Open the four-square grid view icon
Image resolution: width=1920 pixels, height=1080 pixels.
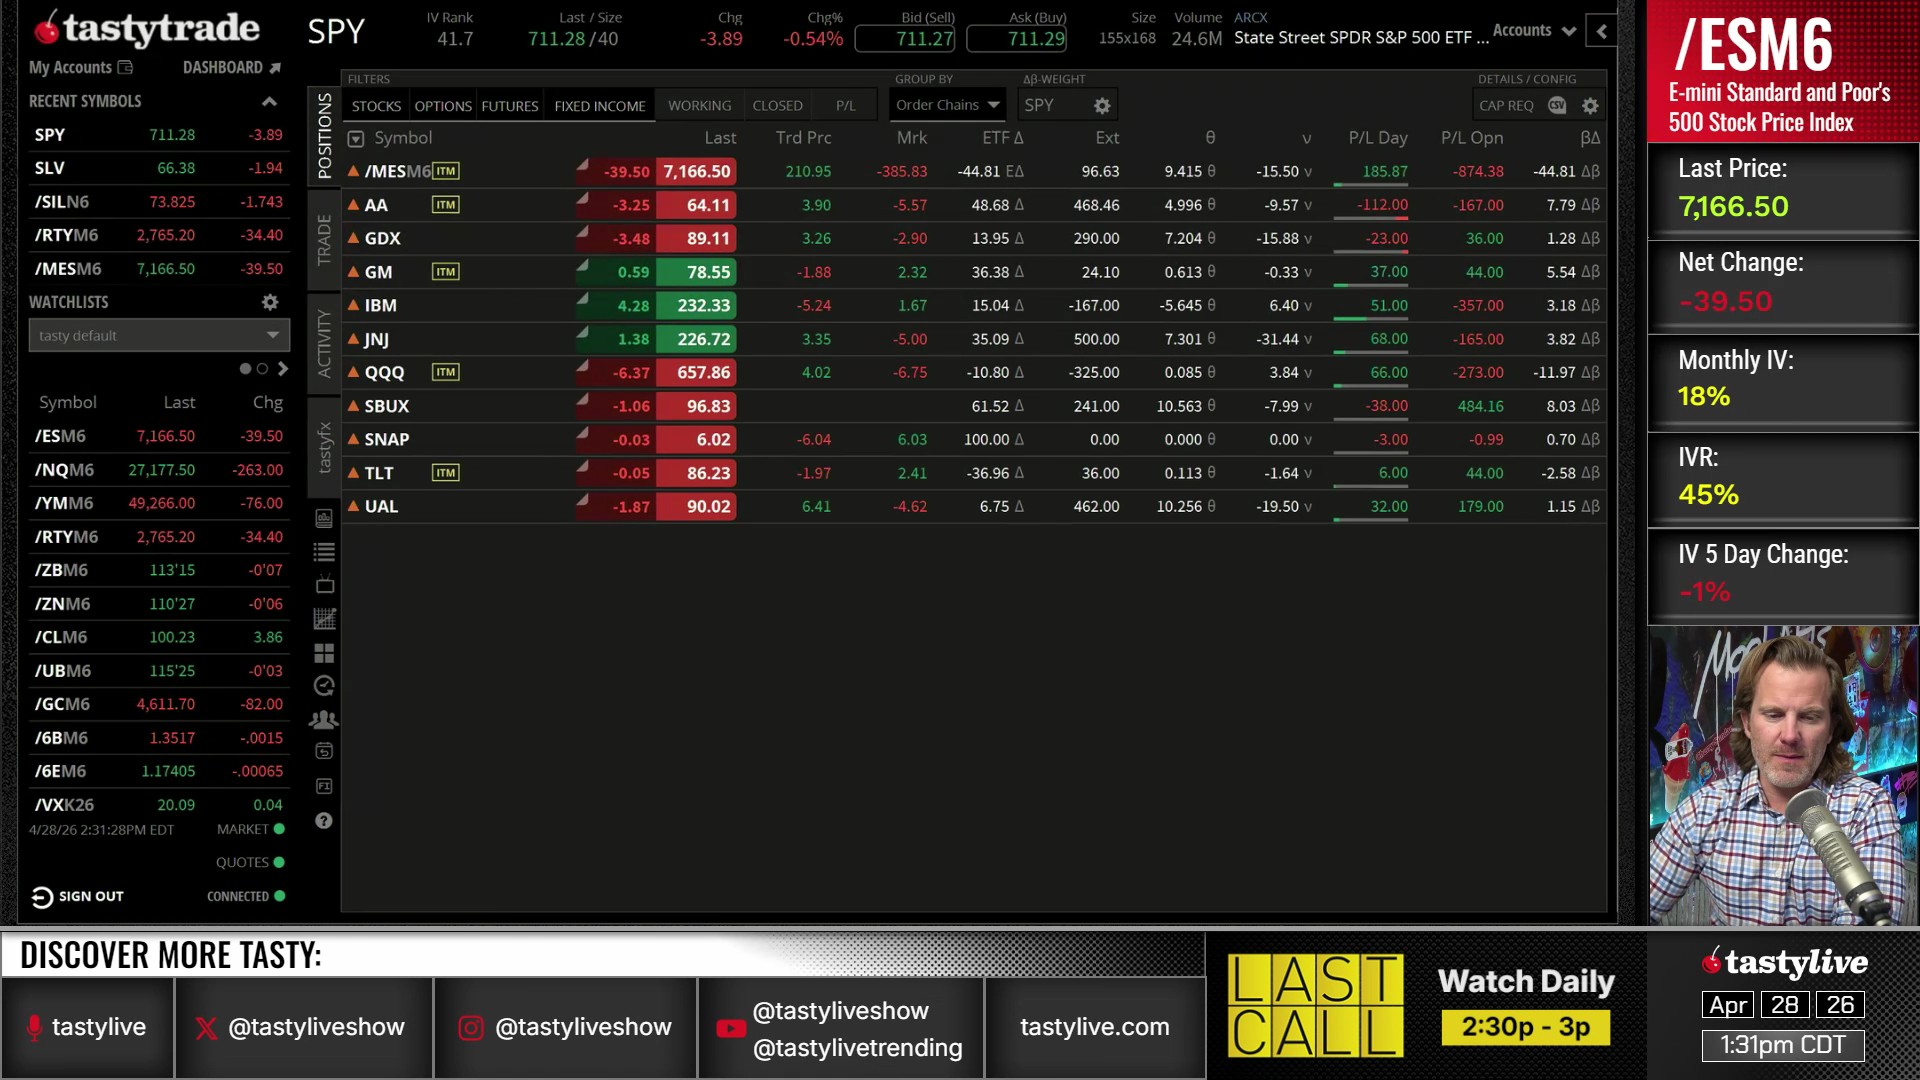[324, 653]
